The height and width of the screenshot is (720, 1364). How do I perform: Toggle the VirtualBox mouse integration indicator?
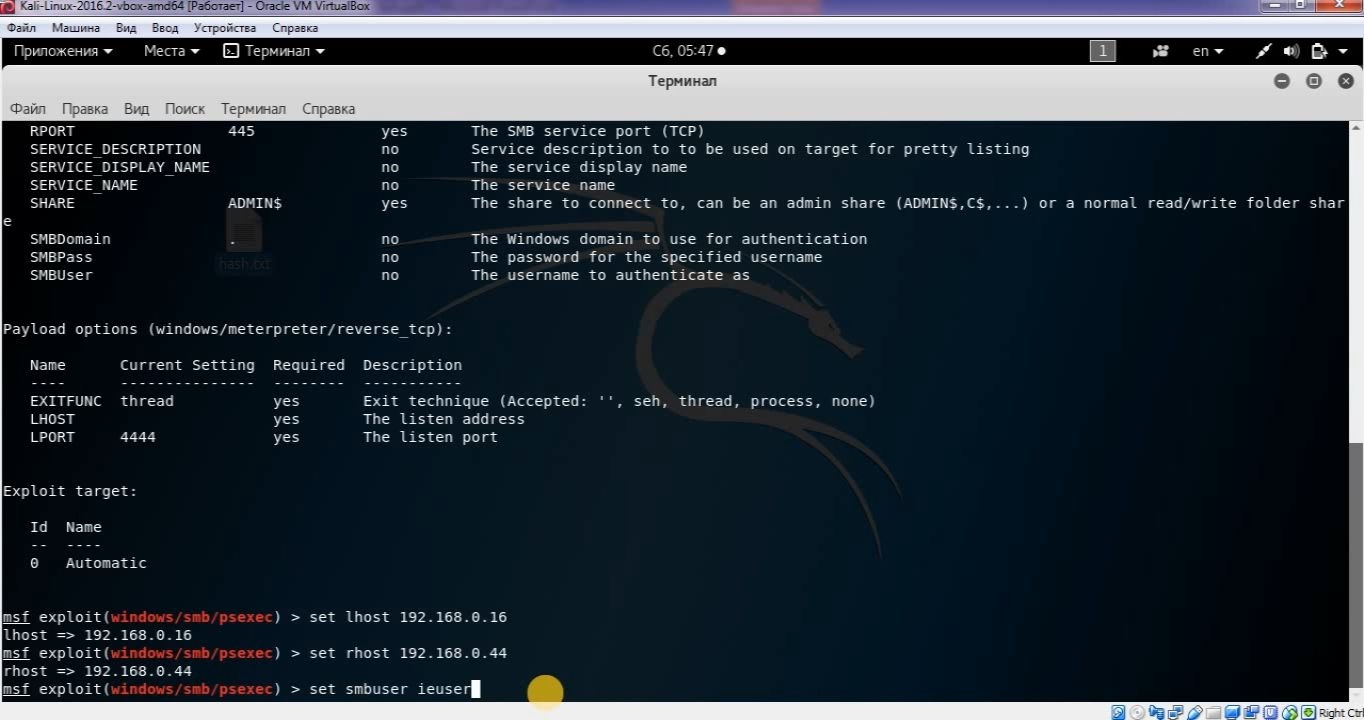click(1290, 713)
